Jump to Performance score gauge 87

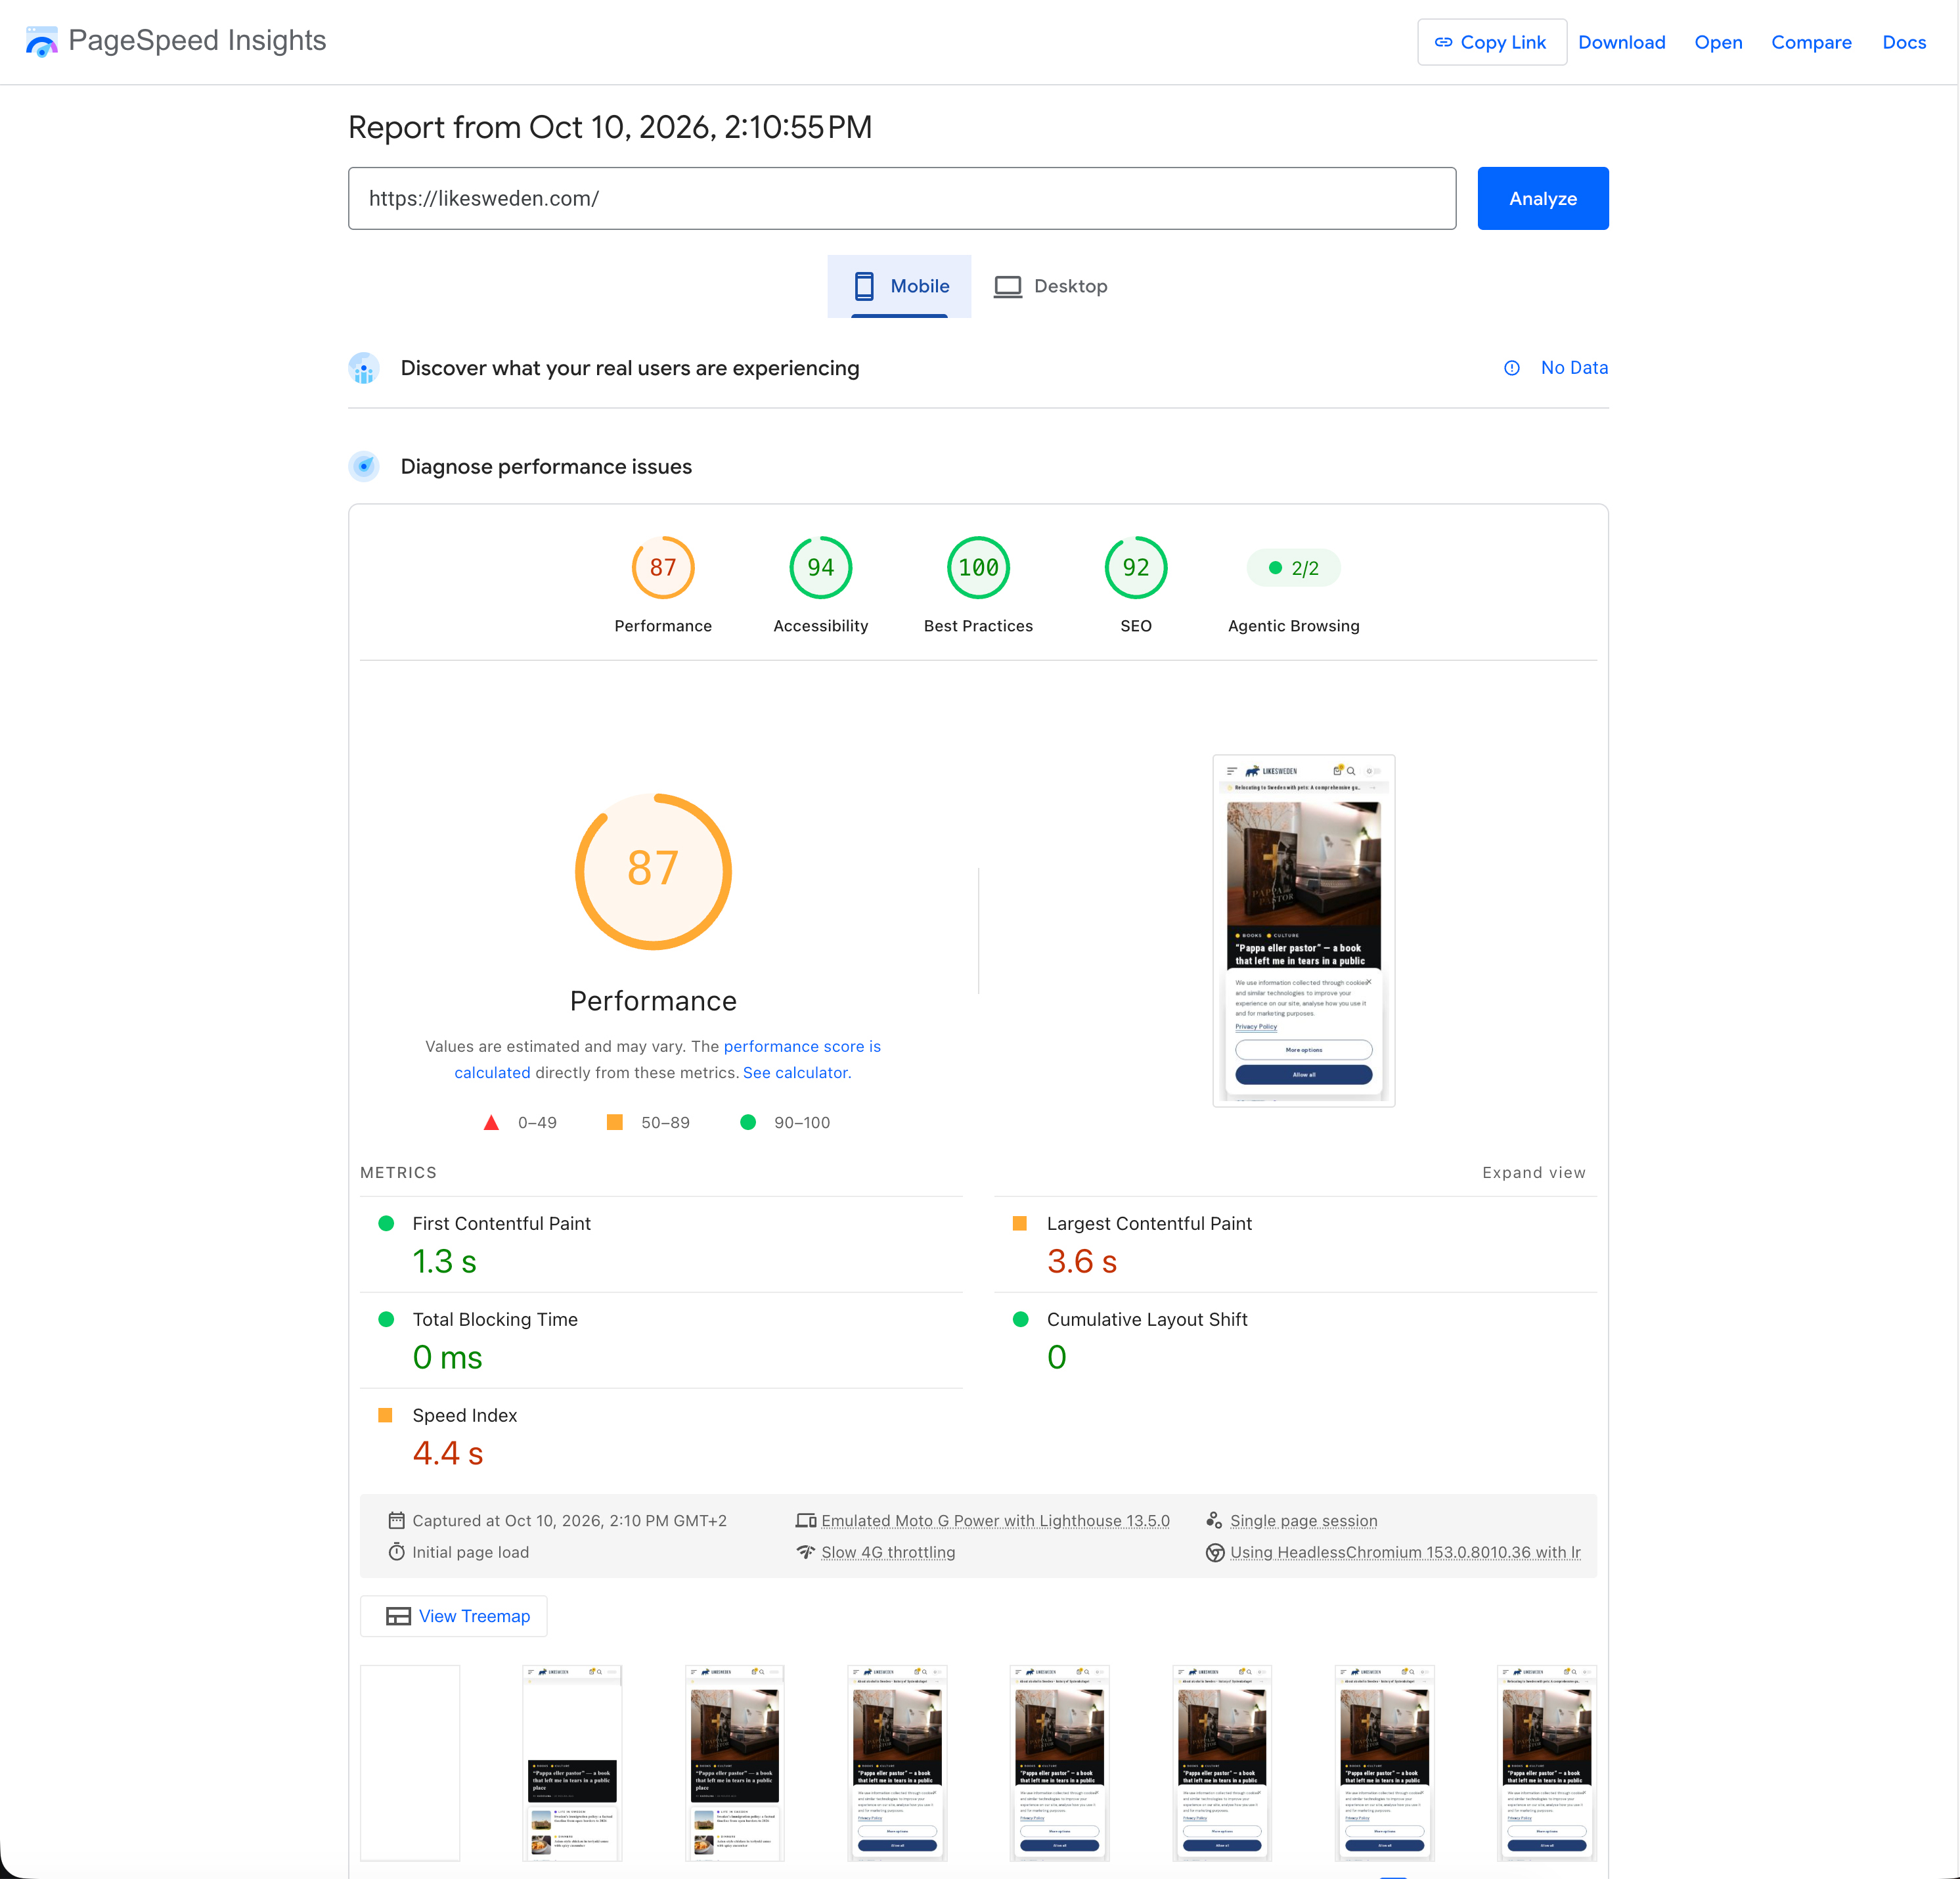663,567
